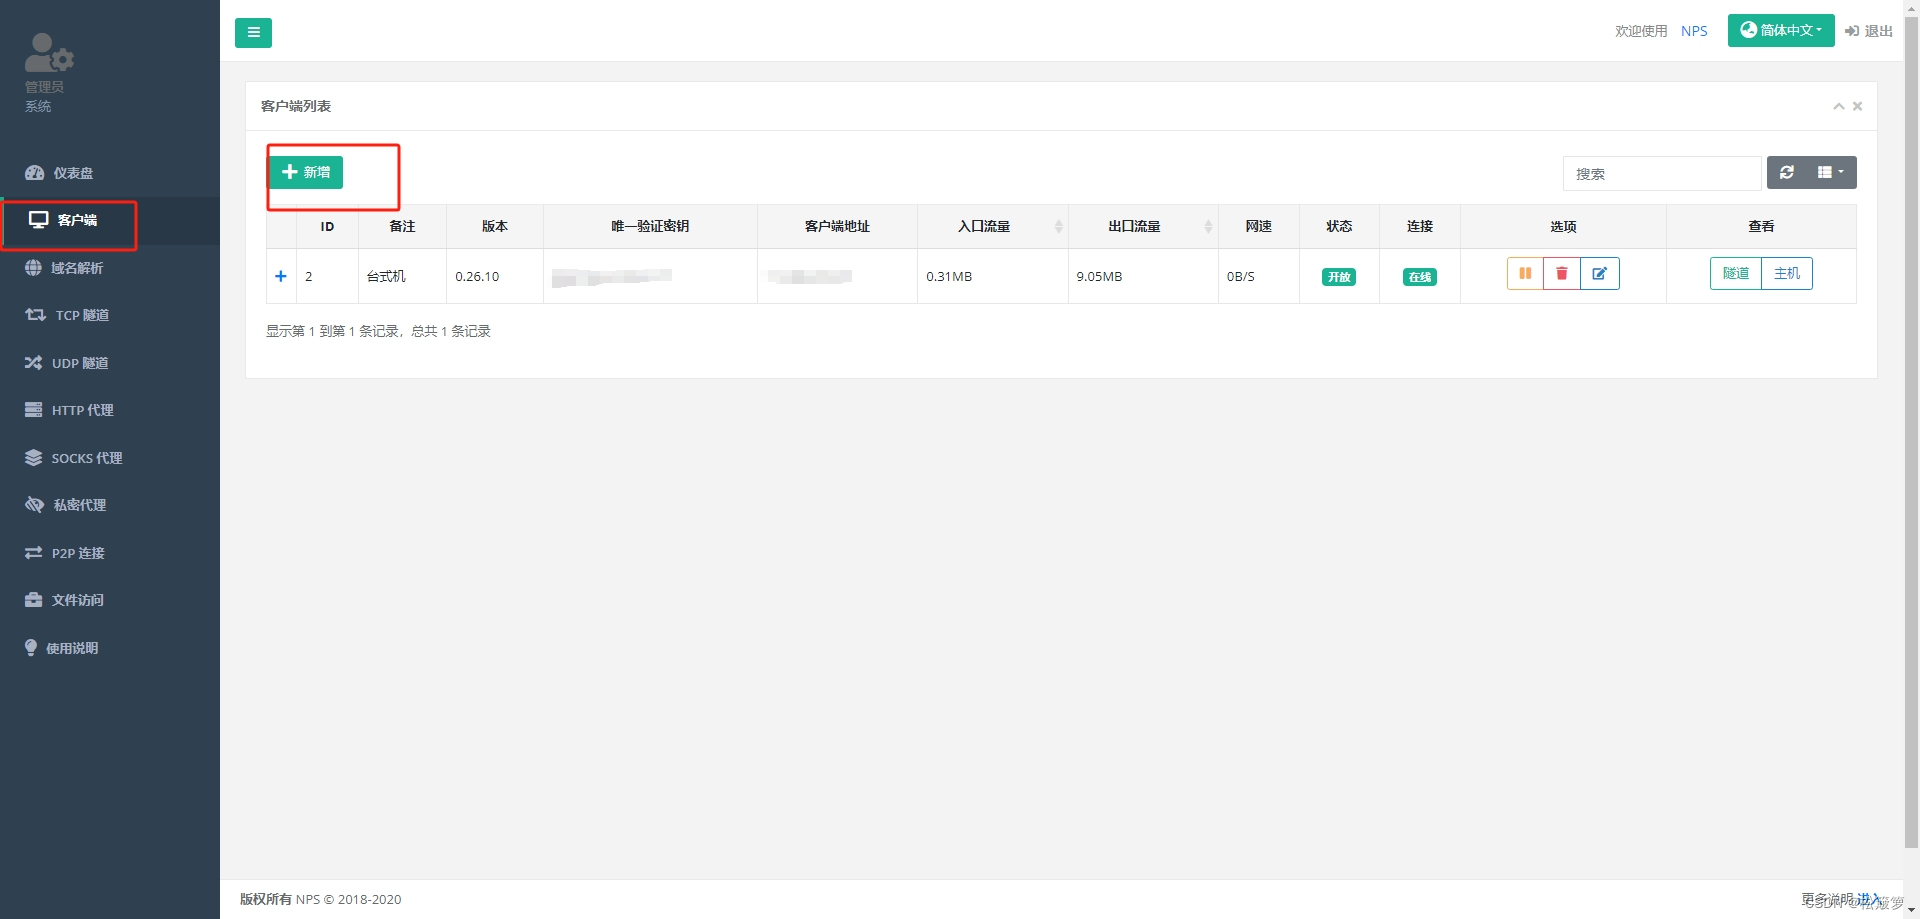
Task: Open SOCKS 代理 page
Action: tap(110, 458)
